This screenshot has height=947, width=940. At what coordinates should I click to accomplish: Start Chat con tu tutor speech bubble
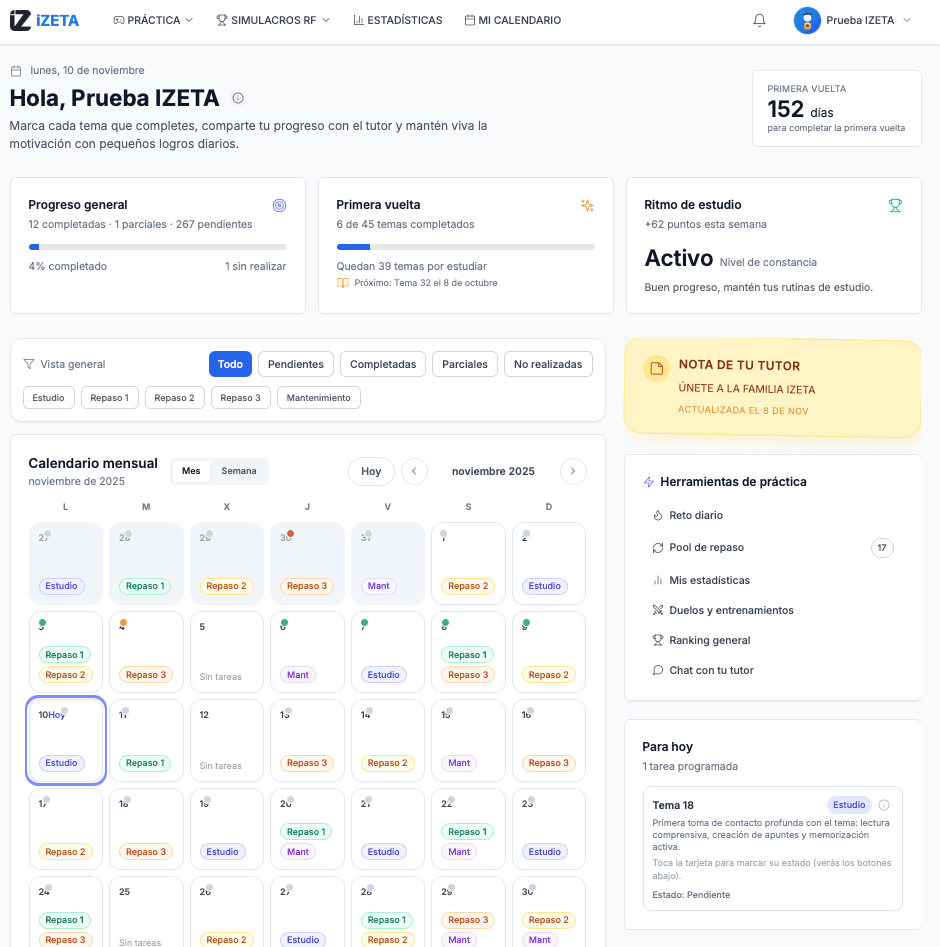click(658, 670)
